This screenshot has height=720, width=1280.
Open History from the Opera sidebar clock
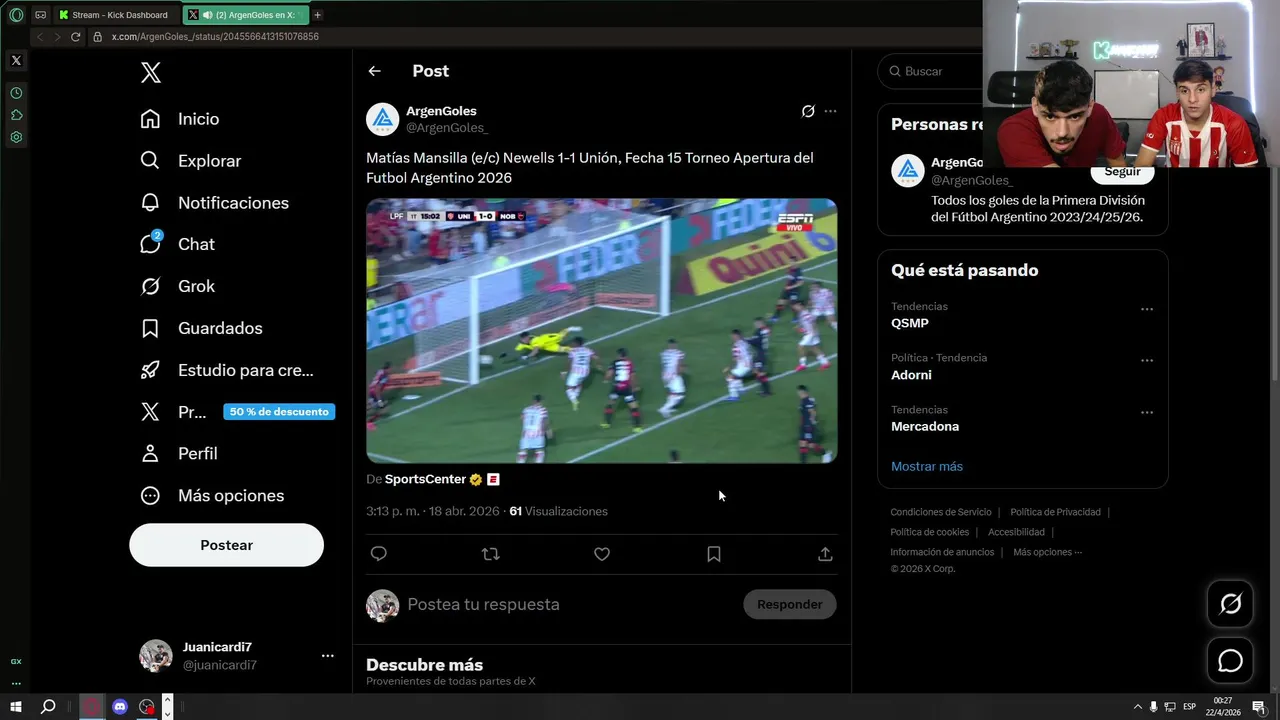16,93
